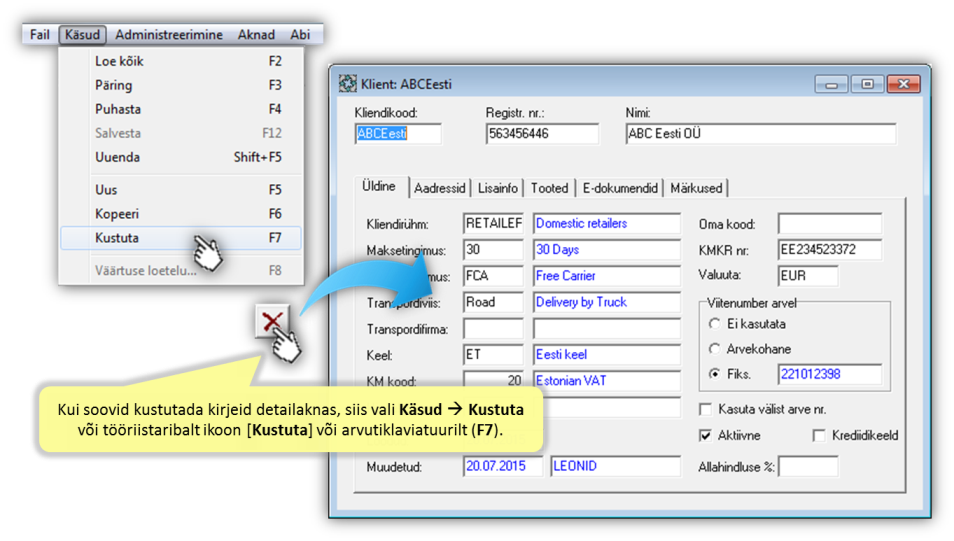This screenshot has height=541, width=954.
Task: Choose Kopeeri menu entry
Action: (x=181, y=214)
